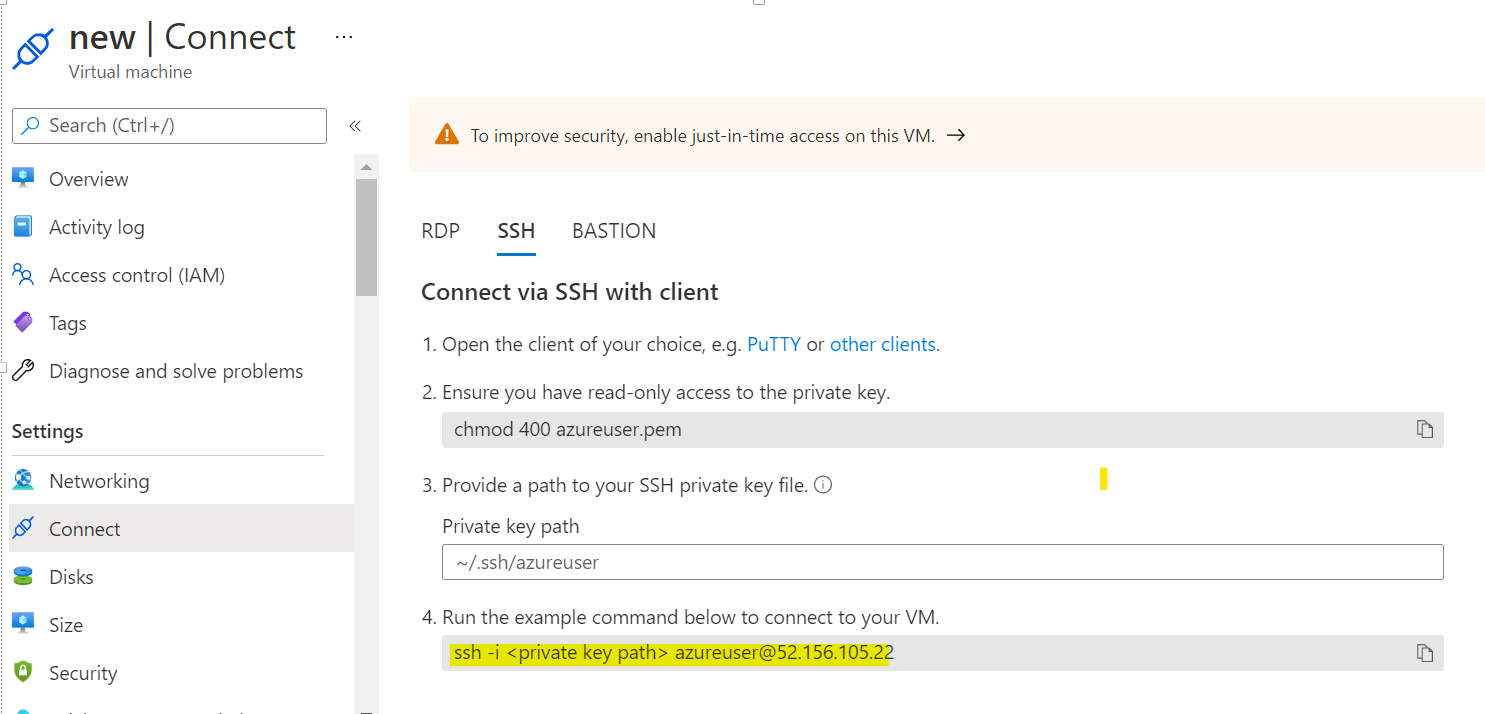Click the Tags purple icon
Viewport: 1485px width, 714px height.
tap(23, 322)
